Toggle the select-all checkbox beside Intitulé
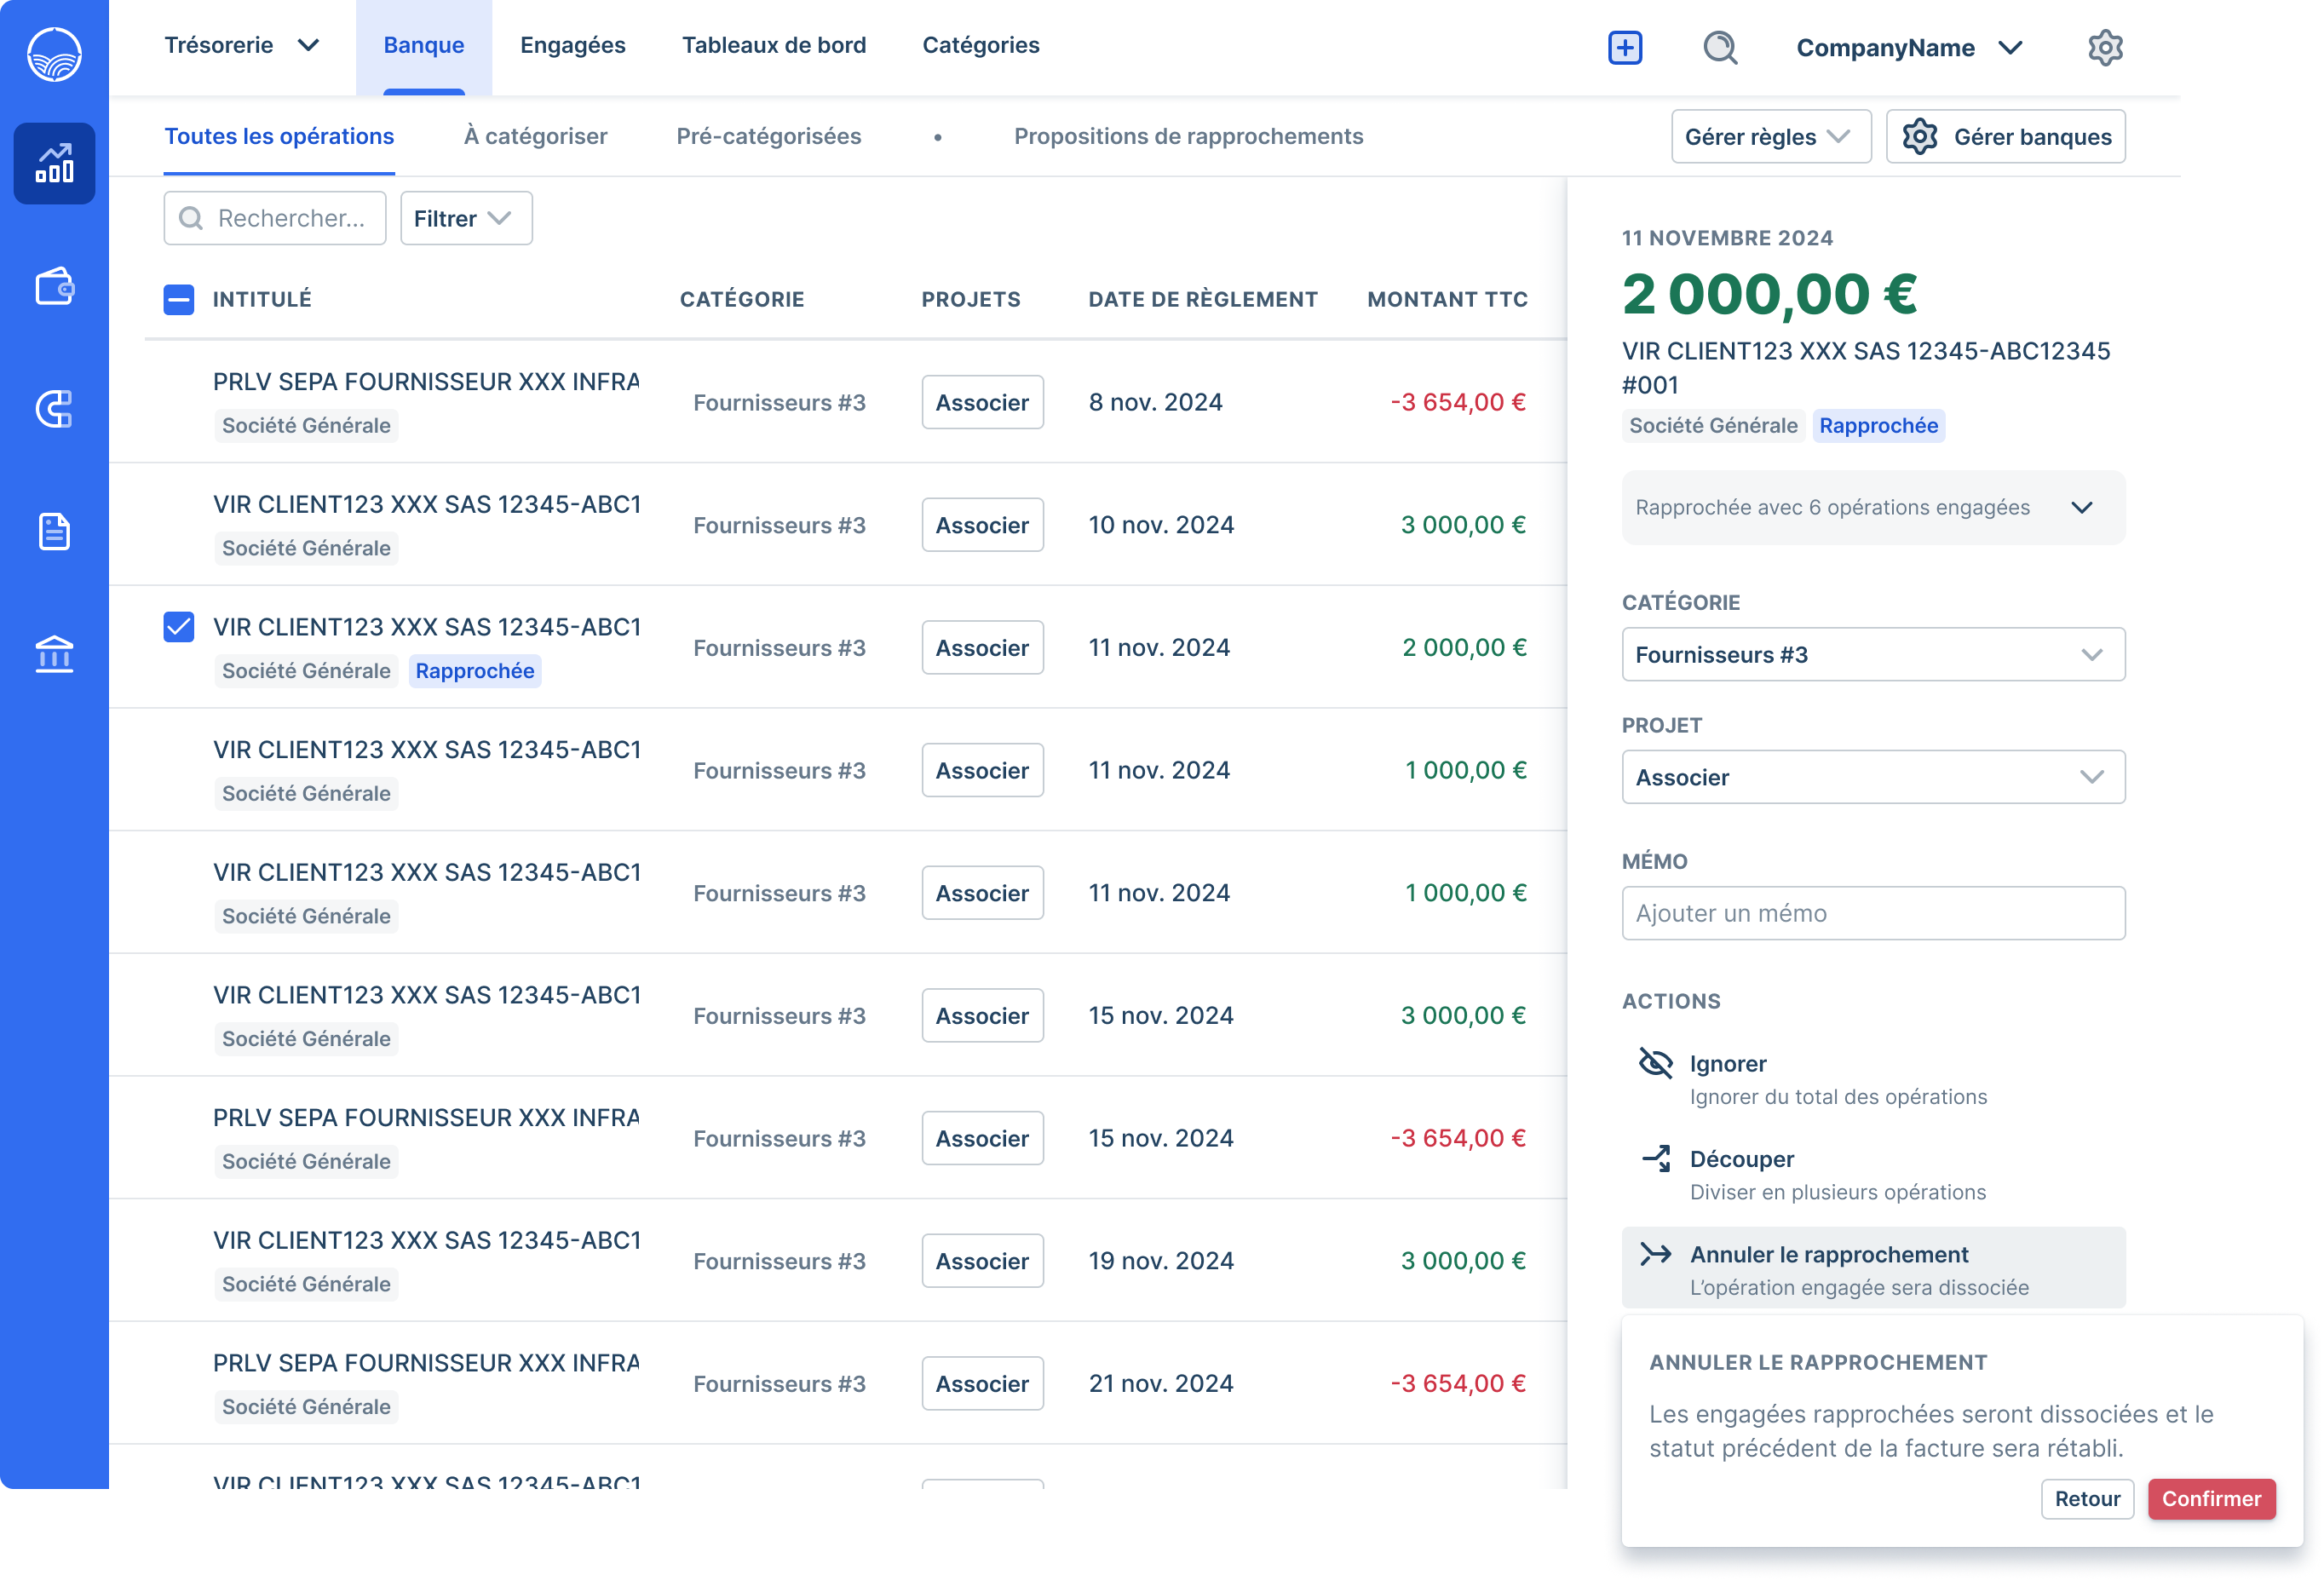Image resolution: width=2324 pixels, height=1581 pixels. [178, 299]
